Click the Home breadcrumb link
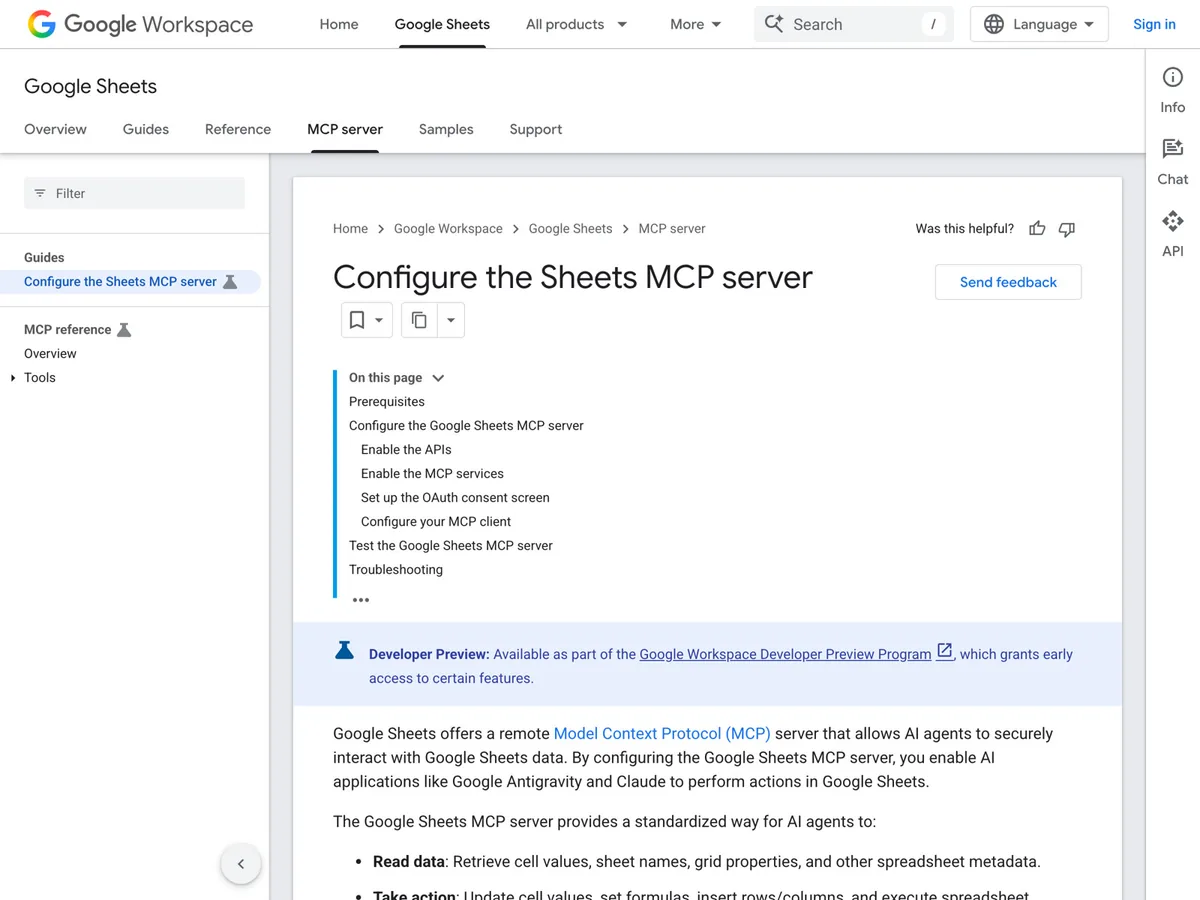 coord(350,229)
